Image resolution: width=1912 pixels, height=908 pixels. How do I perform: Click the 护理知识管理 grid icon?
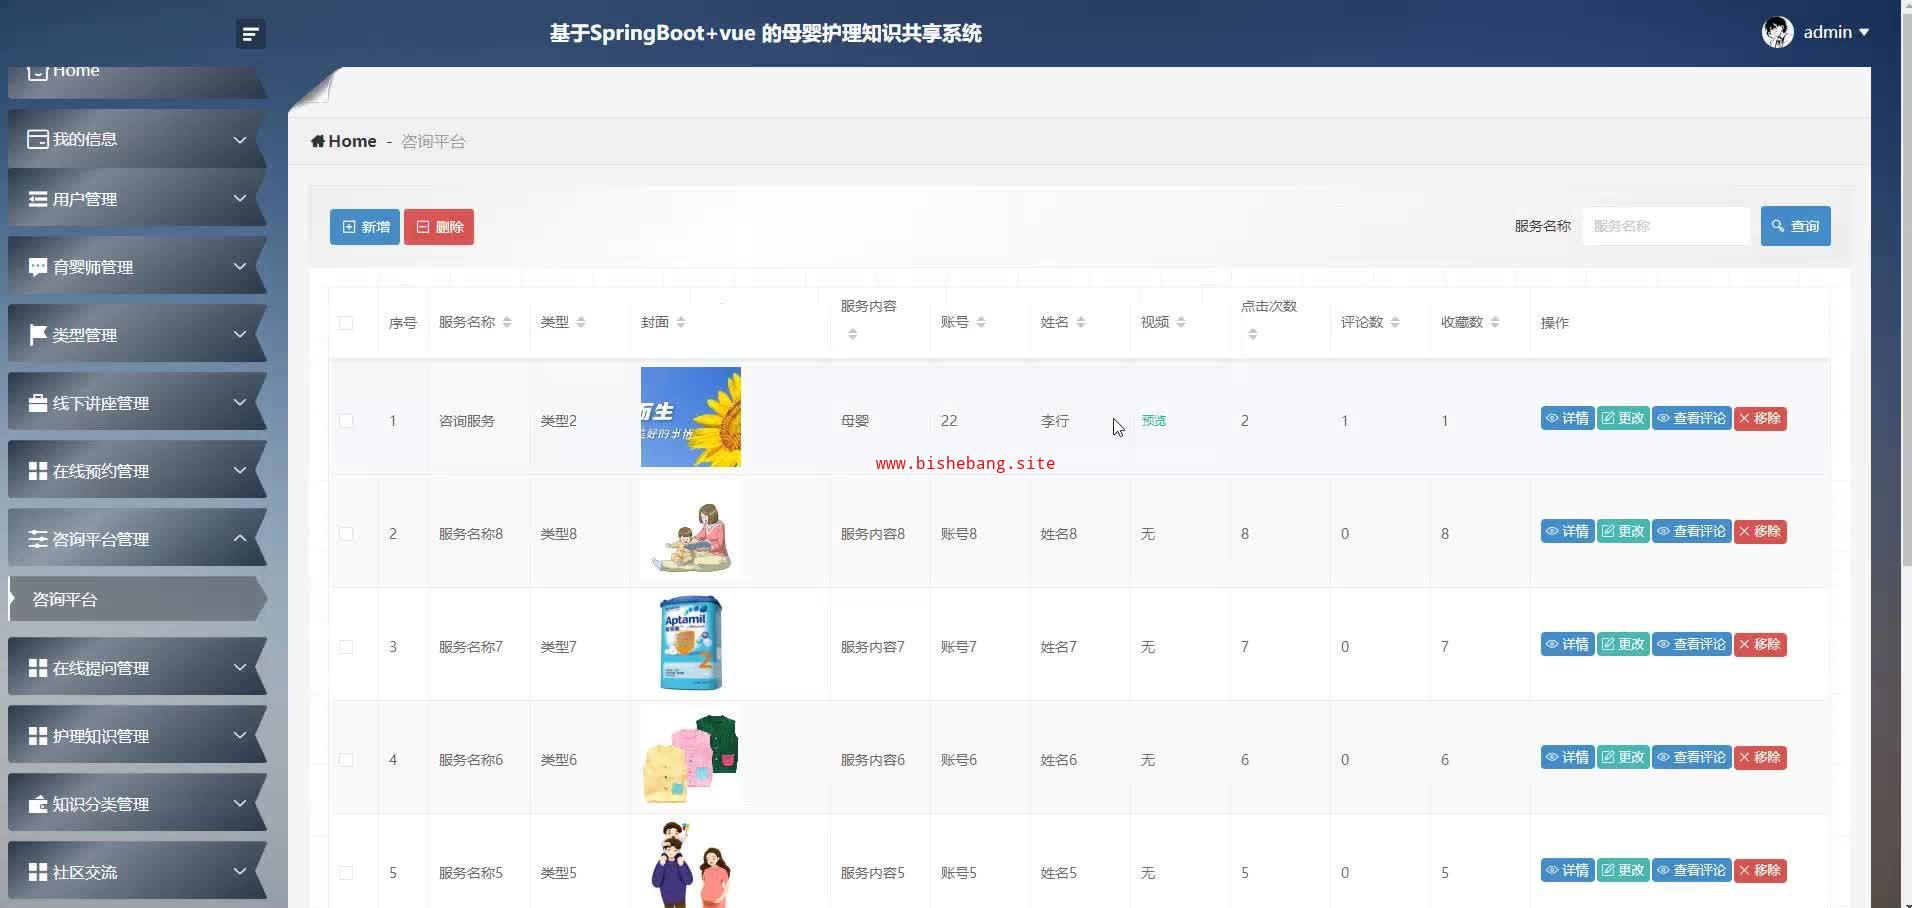click(38, 736)
